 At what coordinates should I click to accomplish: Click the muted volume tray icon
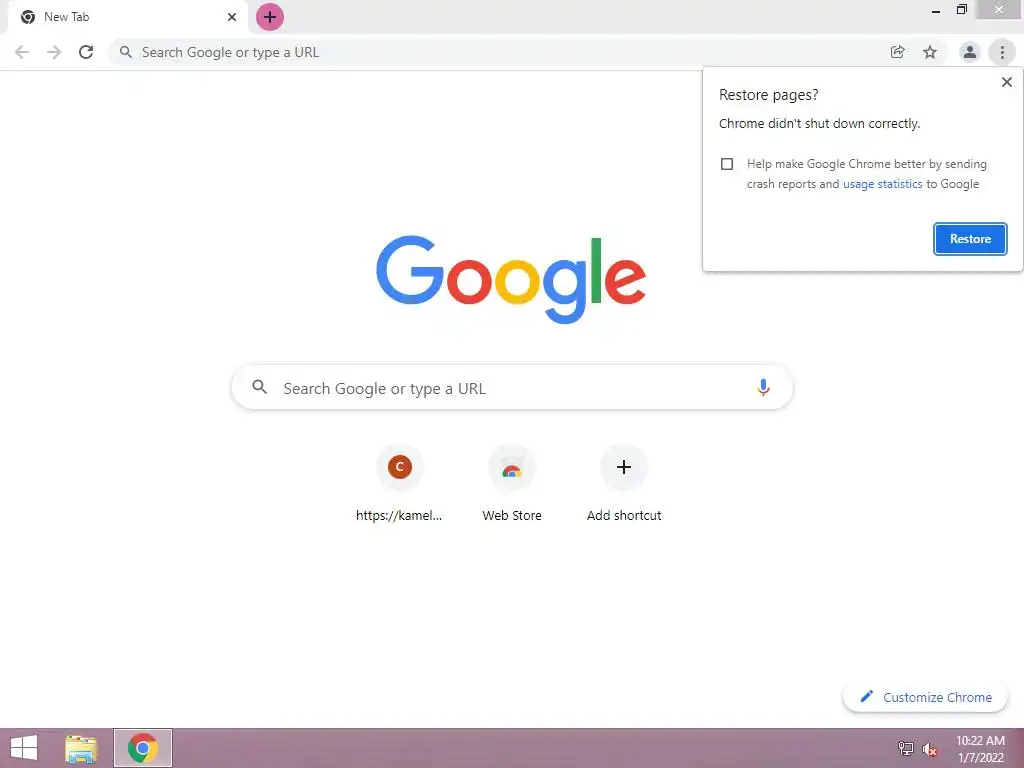pyautogui.click(x=929, y=749)
